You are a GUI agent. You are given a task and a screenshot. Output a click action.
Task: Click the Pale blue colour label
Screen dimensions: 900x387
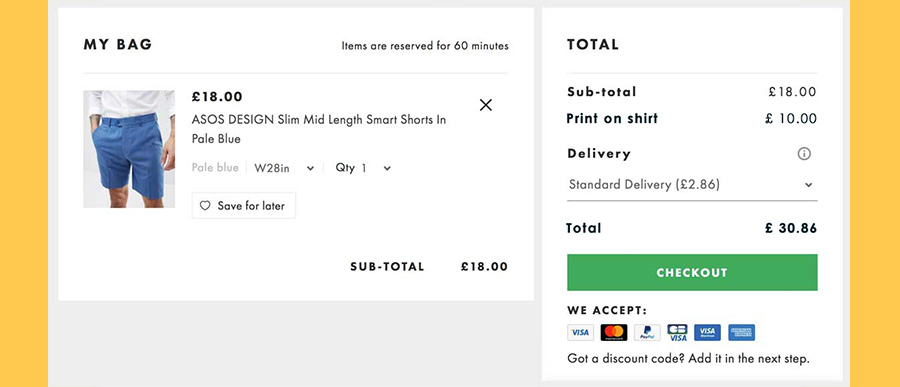[x=215, y=168]
